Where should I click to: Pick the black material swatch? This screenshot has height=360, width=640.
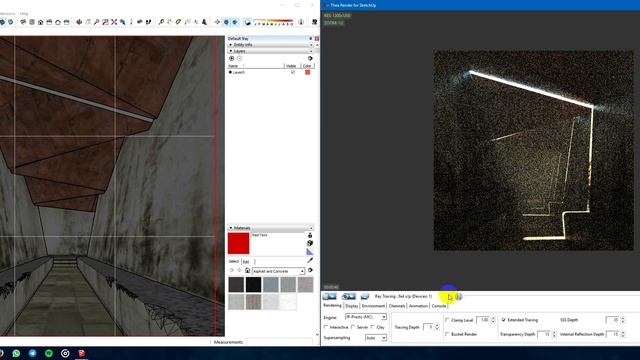click(x=253, y=284)
